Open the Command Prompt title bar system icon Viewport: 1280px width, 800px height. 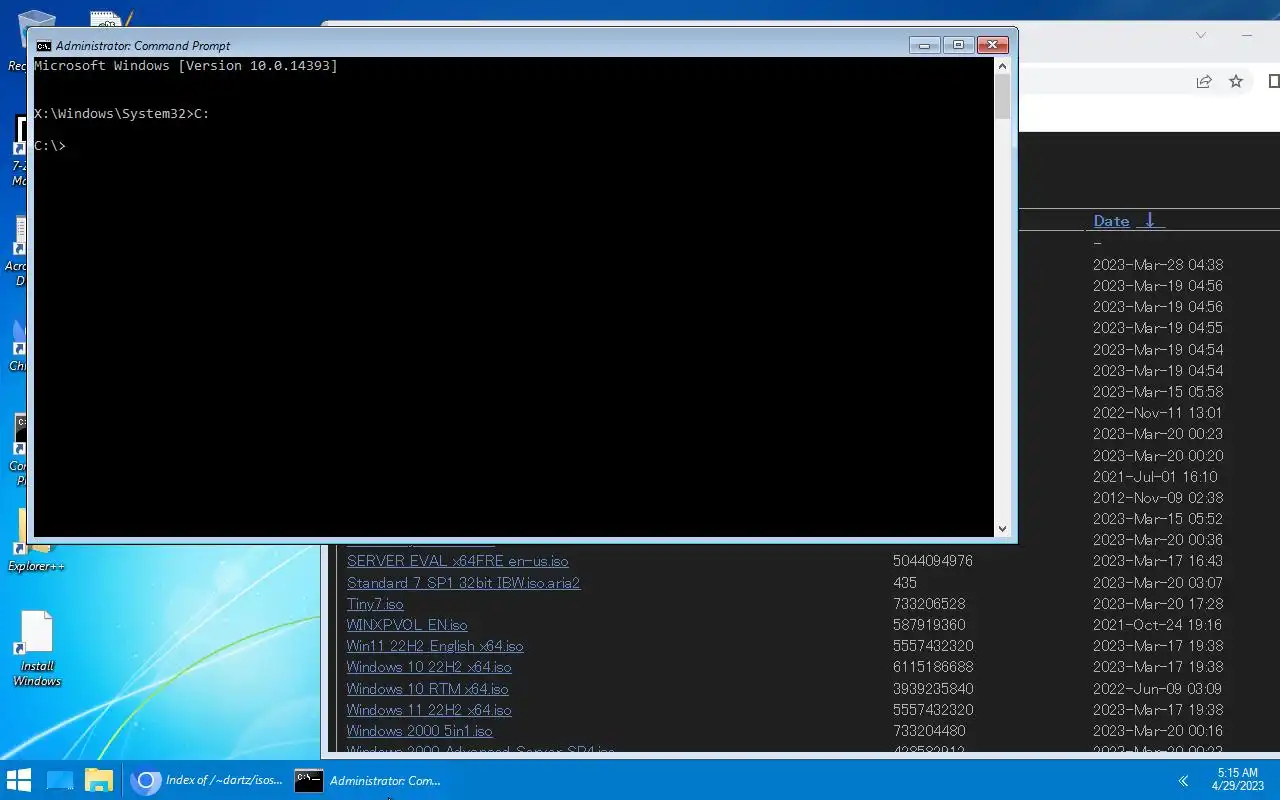click(43, 45)
